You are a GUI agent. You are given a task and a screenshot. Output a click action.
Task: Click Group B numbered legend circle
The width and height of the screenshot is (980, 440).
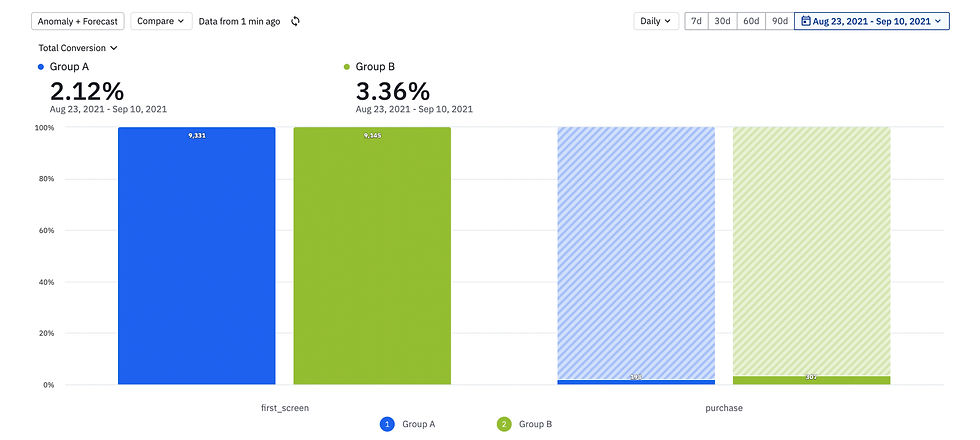coord(504,424)
